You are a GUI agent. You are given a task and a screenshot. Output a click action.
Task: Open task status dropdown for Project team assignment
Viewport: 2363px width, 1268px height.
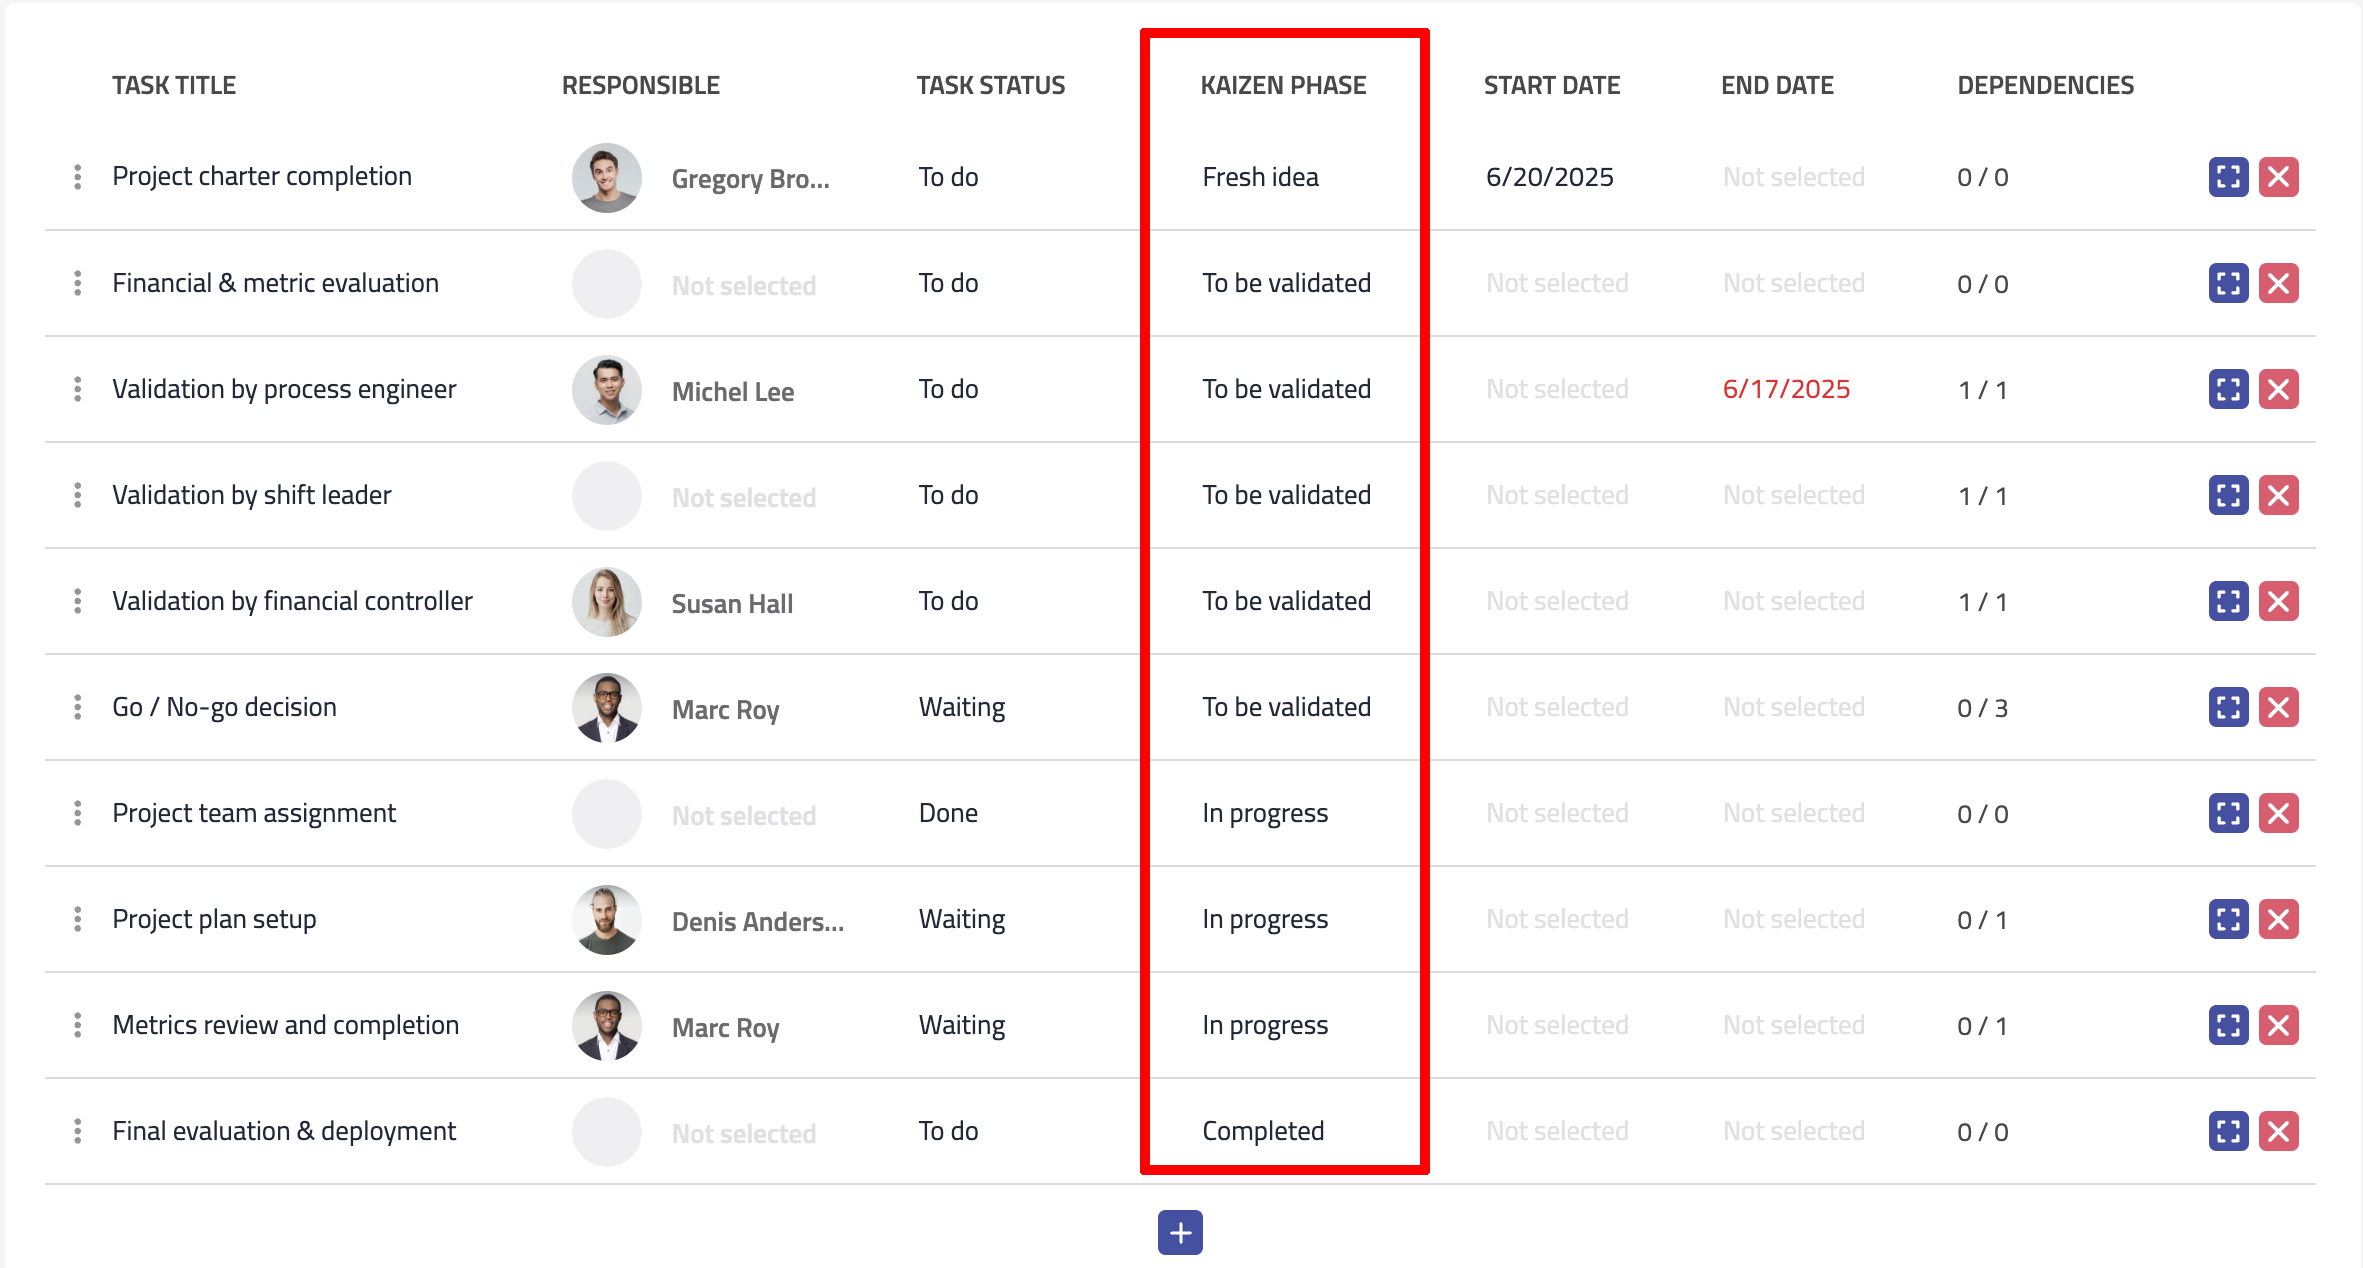[948, 813]
